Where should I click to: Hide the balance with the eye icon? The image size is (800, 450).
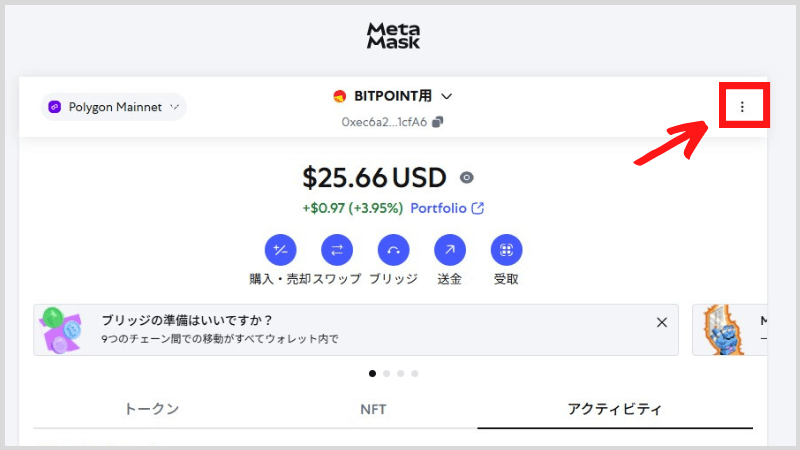pos(466,178)
